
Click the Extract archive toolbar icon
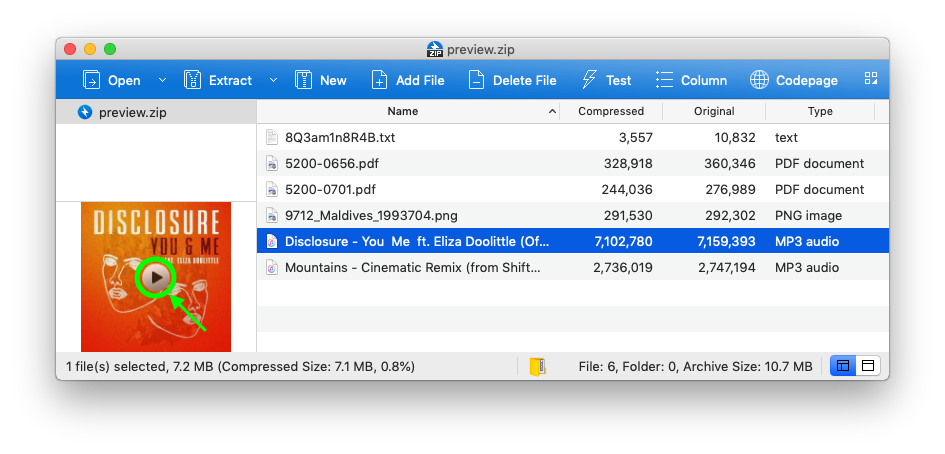tap(193, 80)
